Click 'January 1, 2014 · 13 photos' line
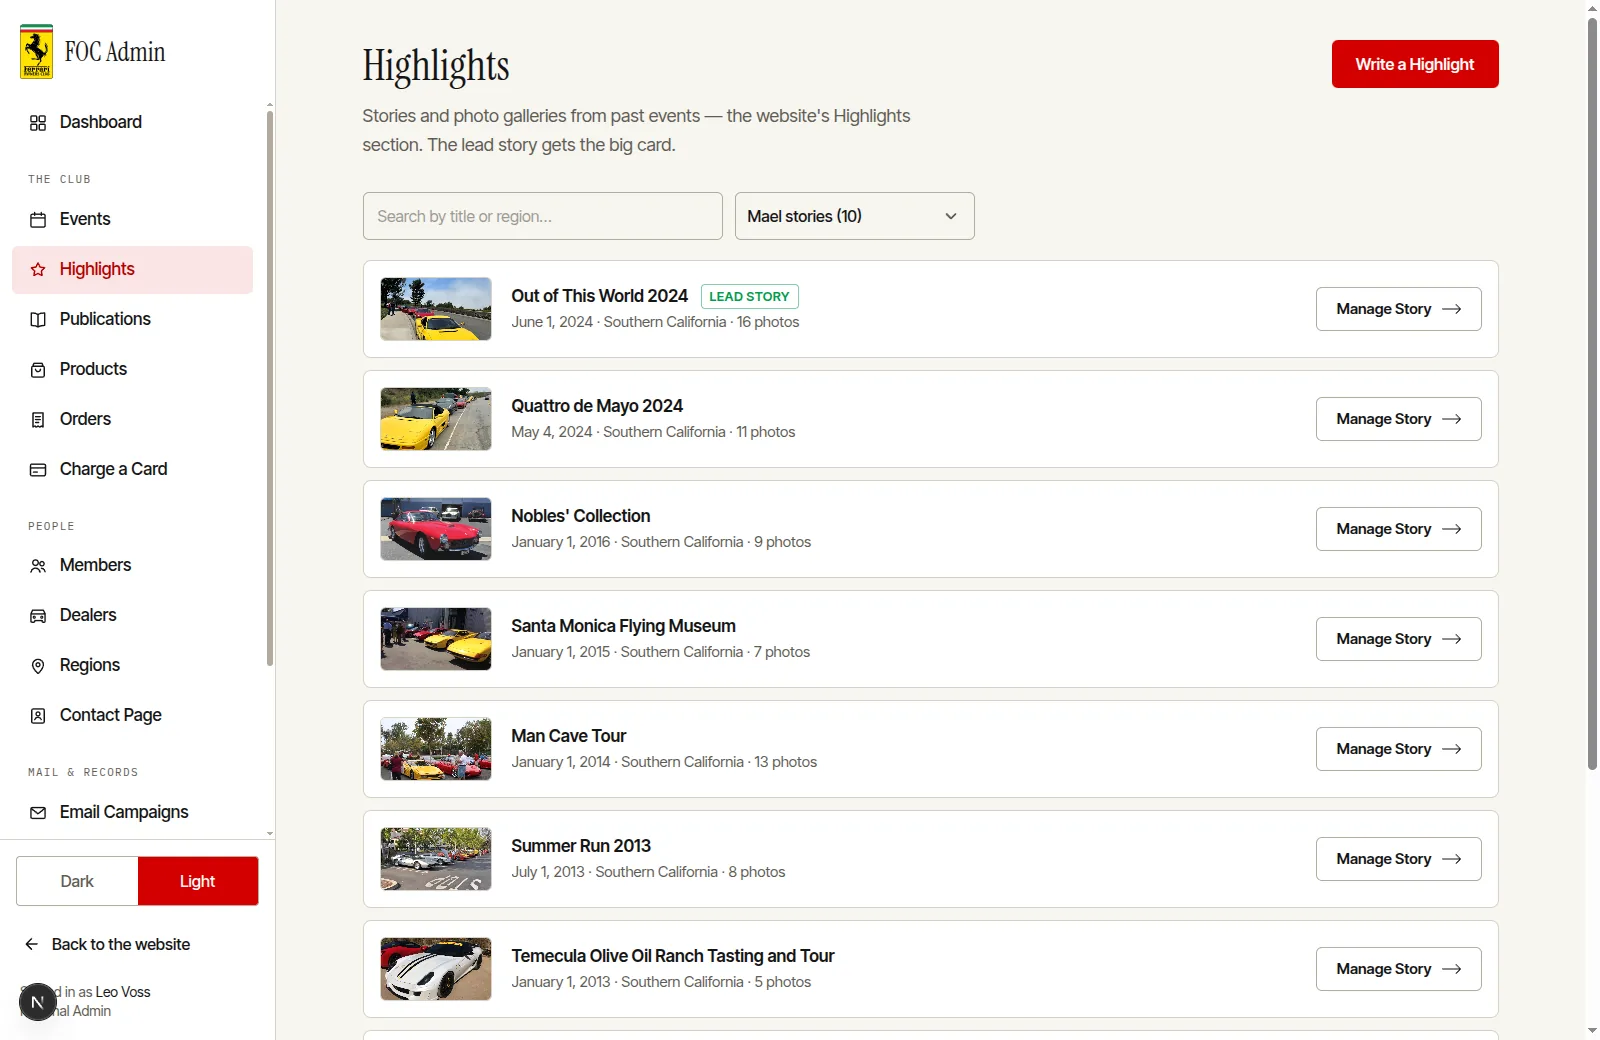The image size is (1600, 1040). coord(664,762)
